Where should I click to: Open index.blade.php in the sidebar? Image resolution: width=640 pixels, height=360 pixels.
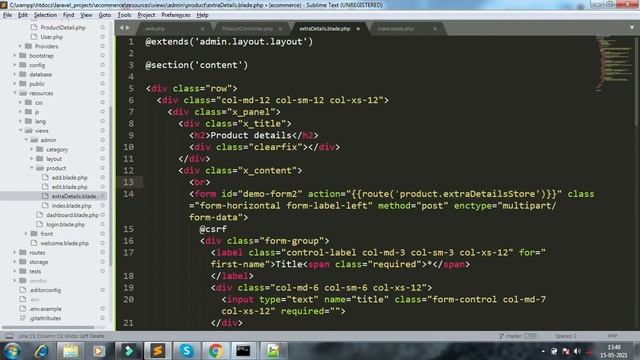(71, 206)
